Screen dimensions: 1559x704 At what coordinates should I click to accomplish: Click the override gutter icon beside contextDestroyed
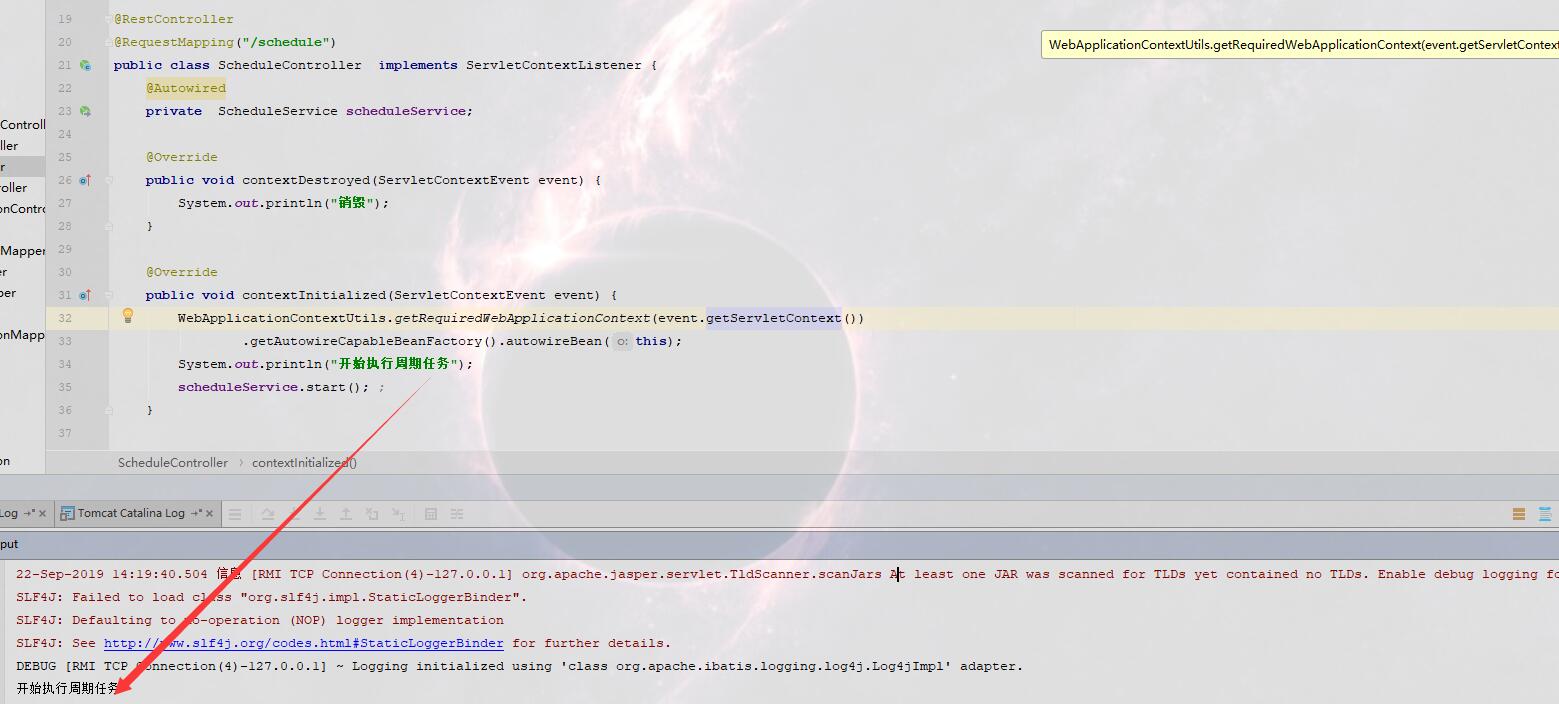coord(85,180)
